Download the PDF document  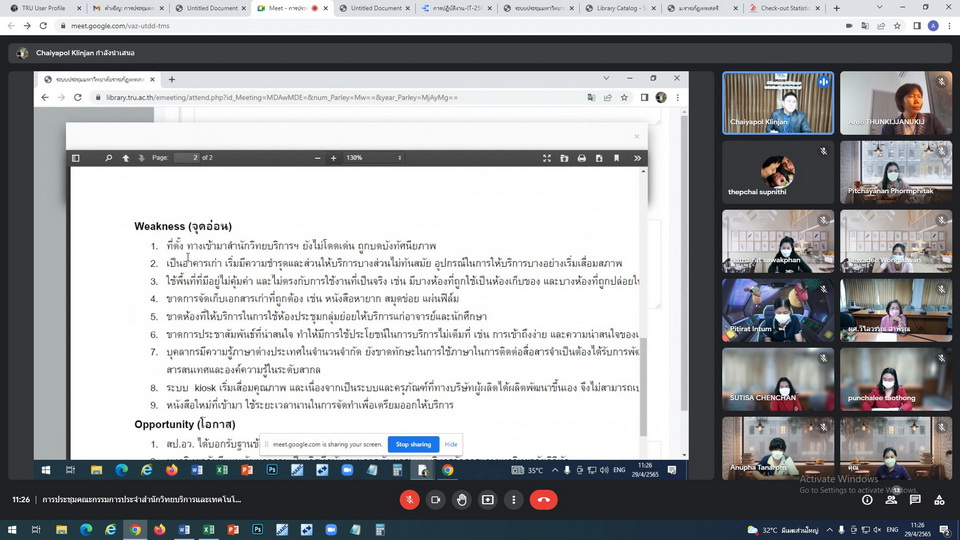point(599,158)
